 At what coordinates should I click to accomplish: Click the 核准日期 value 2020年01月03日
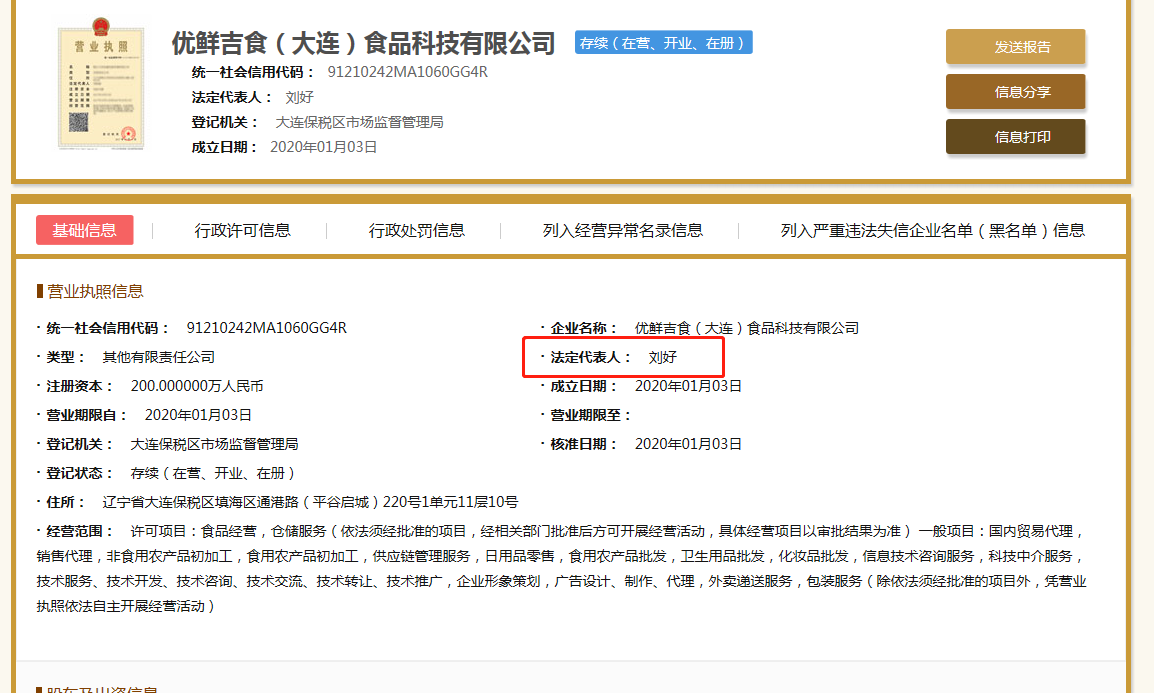pos(688,444)
